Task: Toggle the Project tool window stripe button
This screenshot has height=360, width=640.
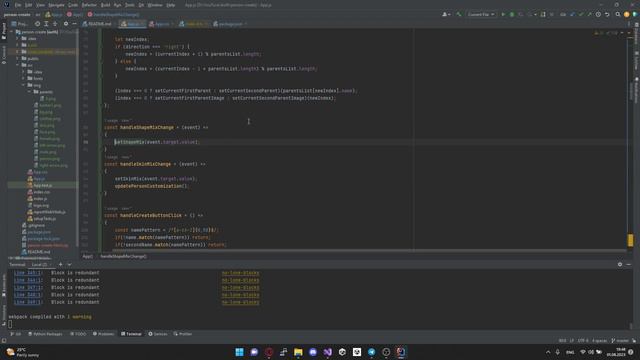Action: 4,31
